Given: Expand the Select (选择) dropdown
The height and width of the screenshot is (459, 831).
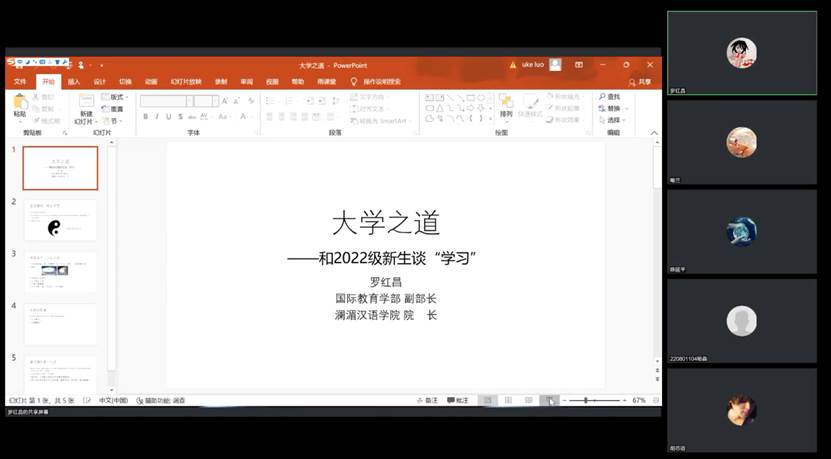Looking at the screenshot, I should (x=614, y=120).
